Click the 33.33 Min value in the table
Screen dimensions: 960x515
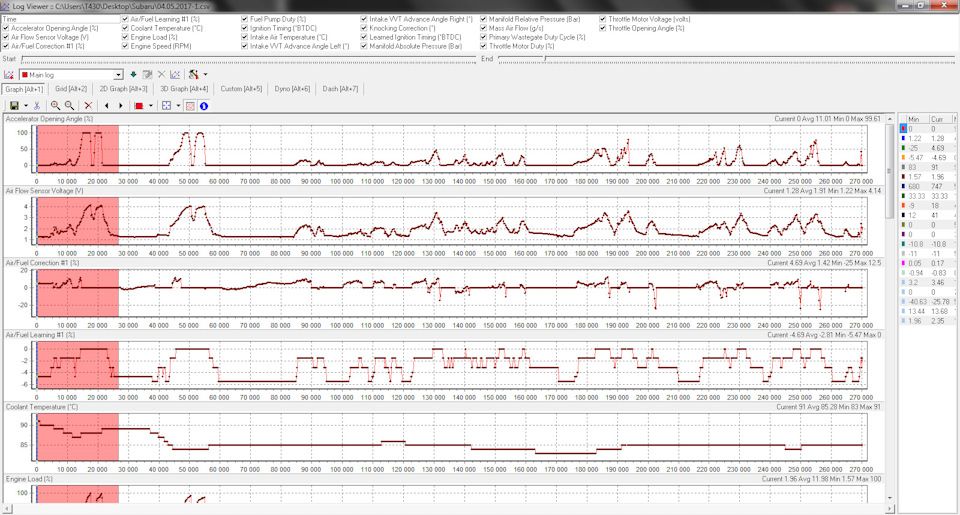pos(917,197)
